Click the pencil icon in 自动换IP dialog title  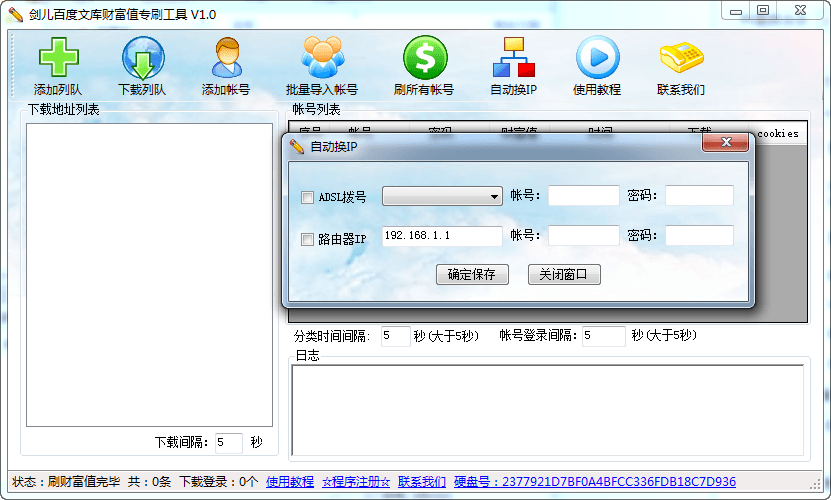click(297, 146)
